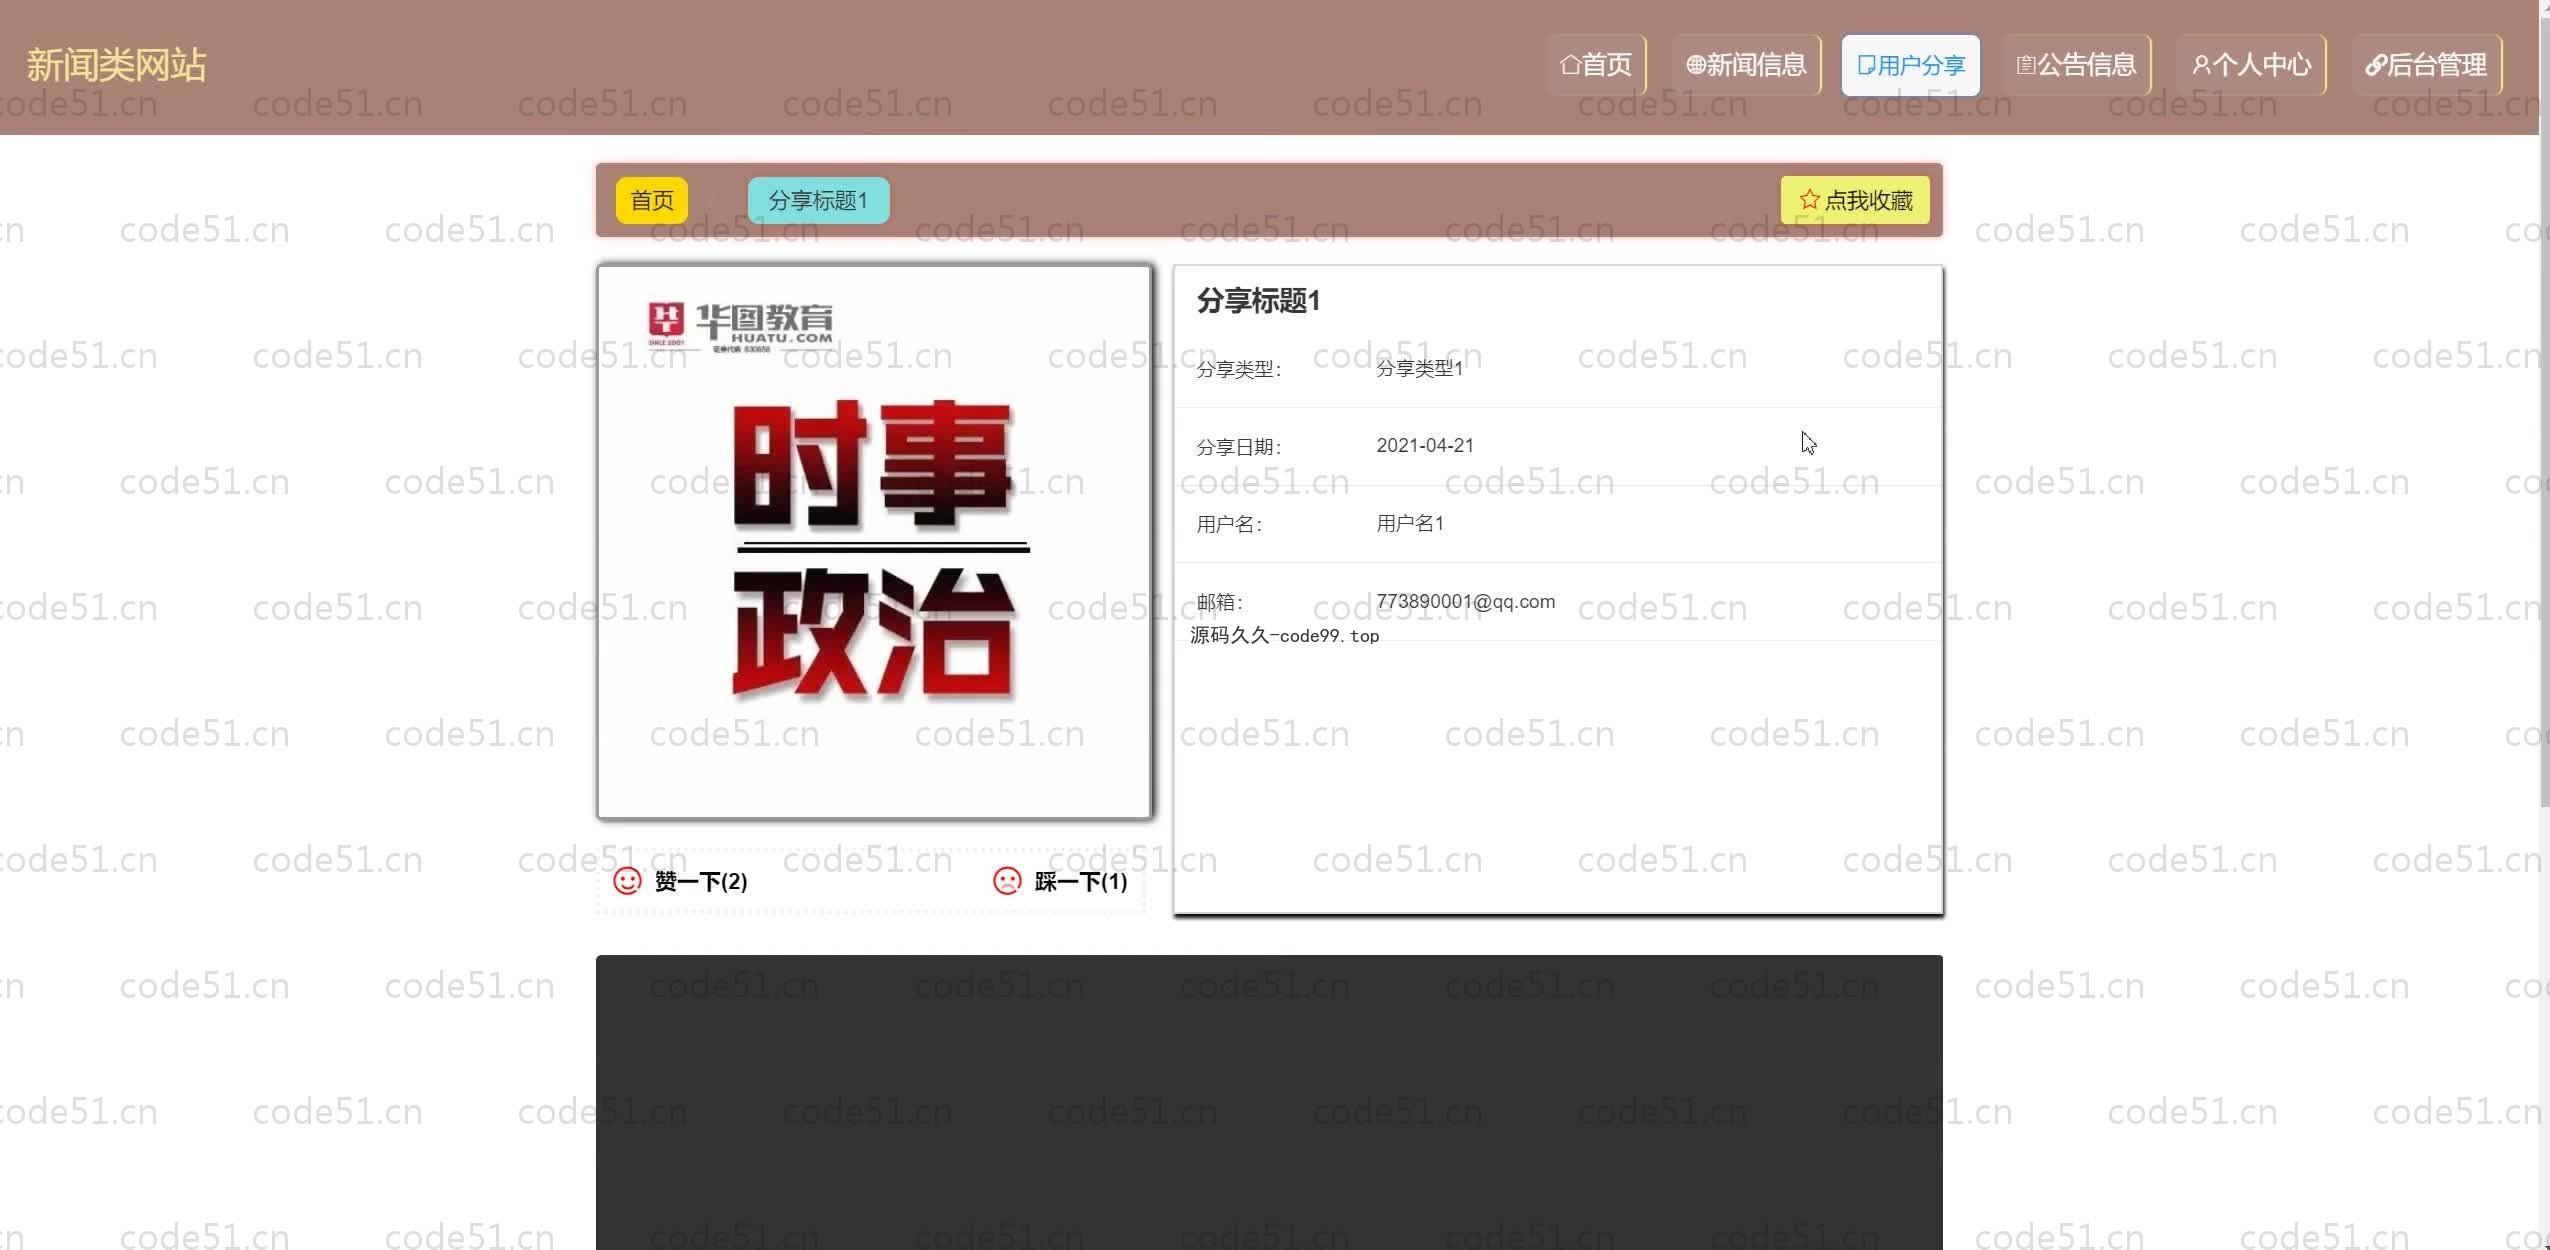Click the dark content panel below details
The image size is (2550, 1250).
coord(1269,1102)
